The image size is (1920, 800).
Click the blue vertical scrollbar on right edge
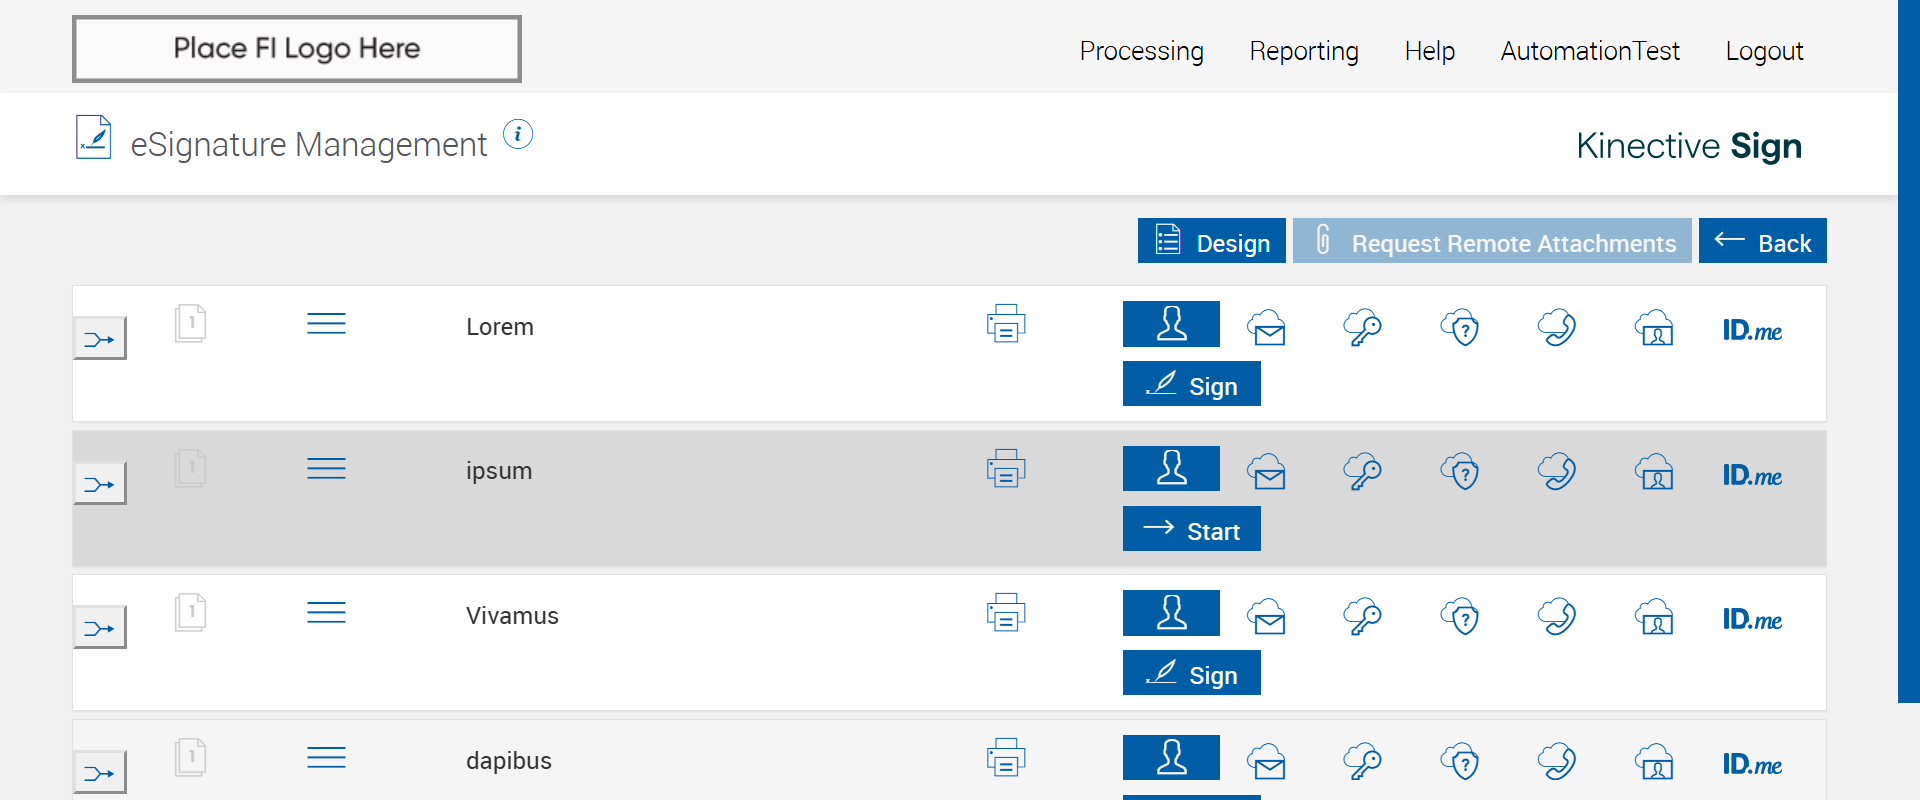click(x=1908, y=350)
